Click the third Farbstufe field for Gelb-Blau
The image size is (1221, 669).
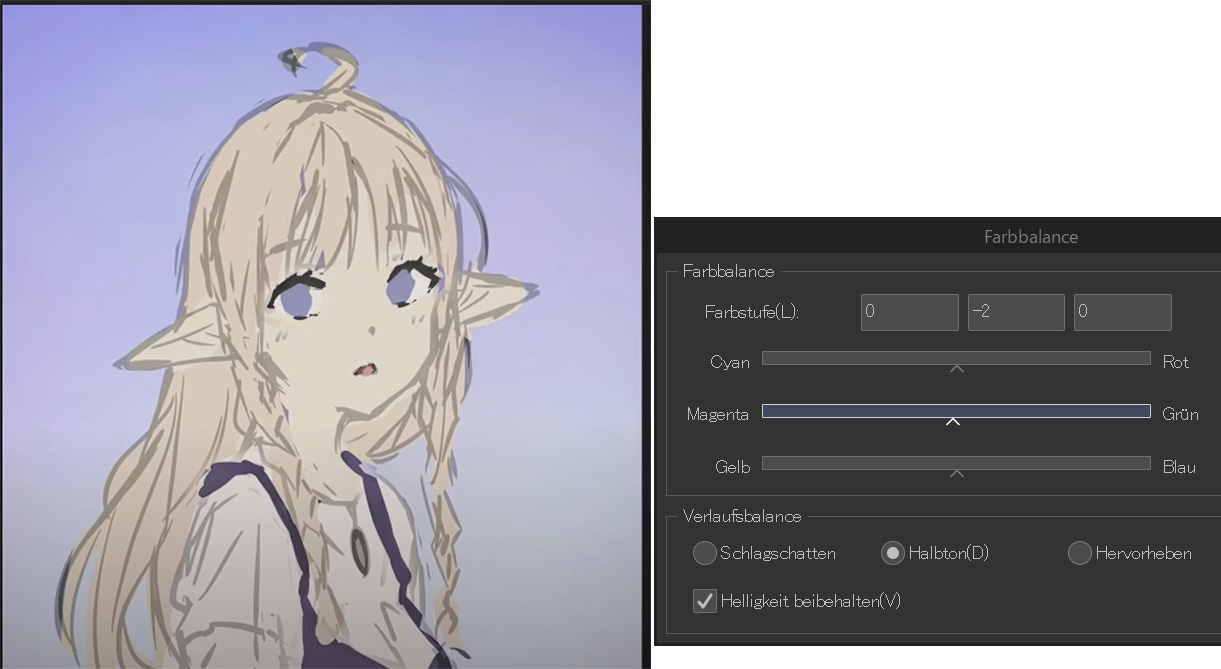[1122, 312]
